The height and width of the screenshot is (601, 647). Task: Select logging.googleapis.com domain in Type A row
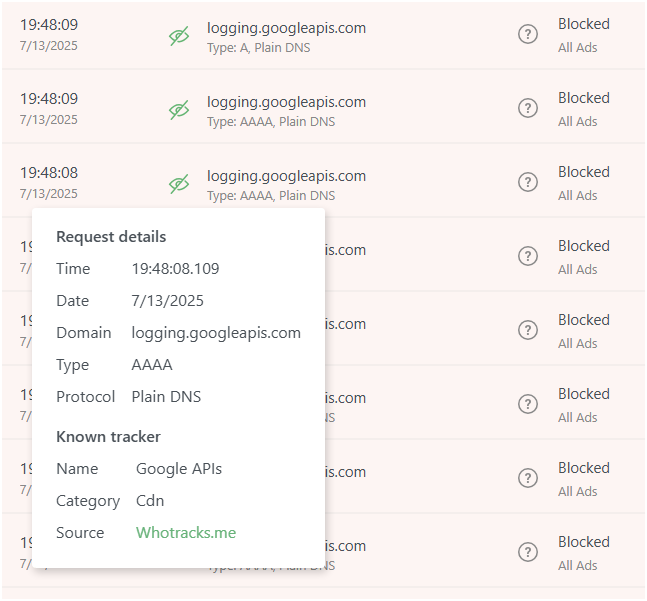[x=286, y=28]
